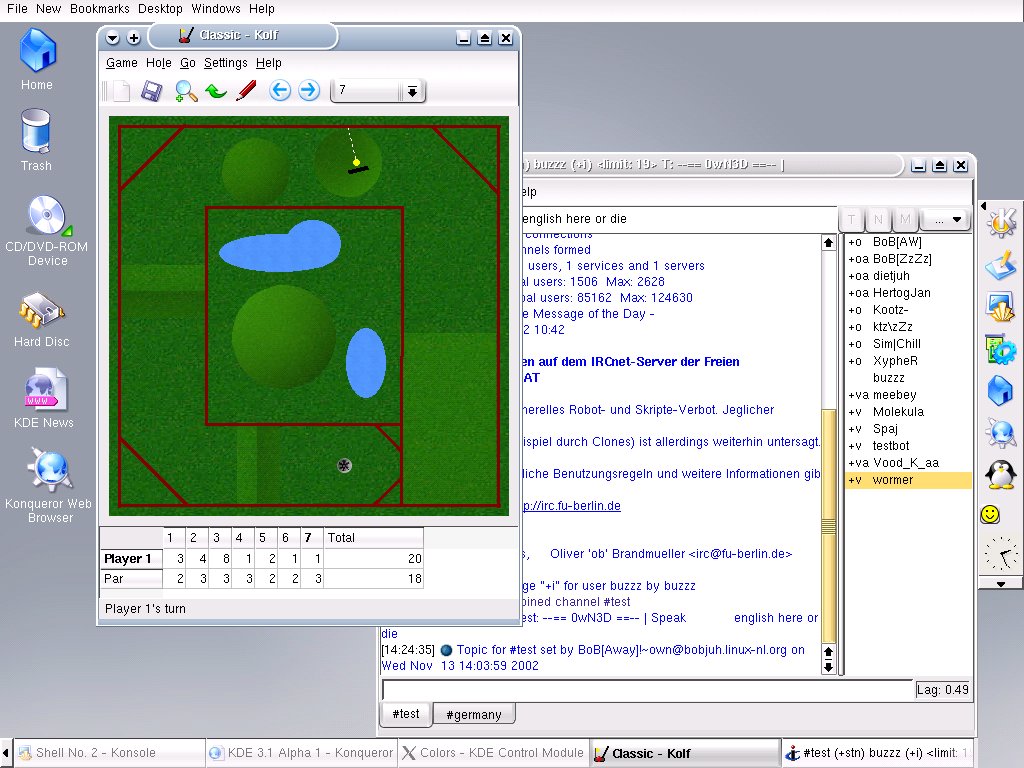This screenshot has height=768, width=1024.
Task: Open the CD/DVD-ROM Device desktop icon
Action: pyautogui.click(x=46, y=231)
